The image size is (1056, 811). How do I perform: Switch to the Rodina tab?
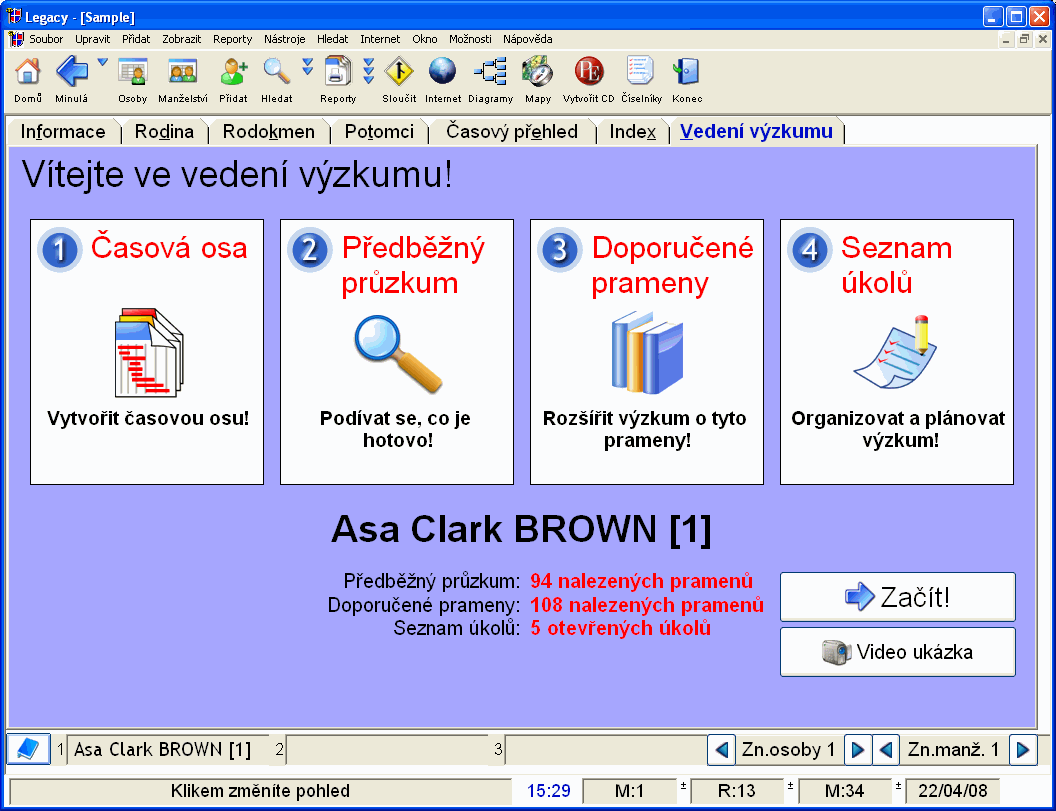pyautogui.click(x=164, y=131)
